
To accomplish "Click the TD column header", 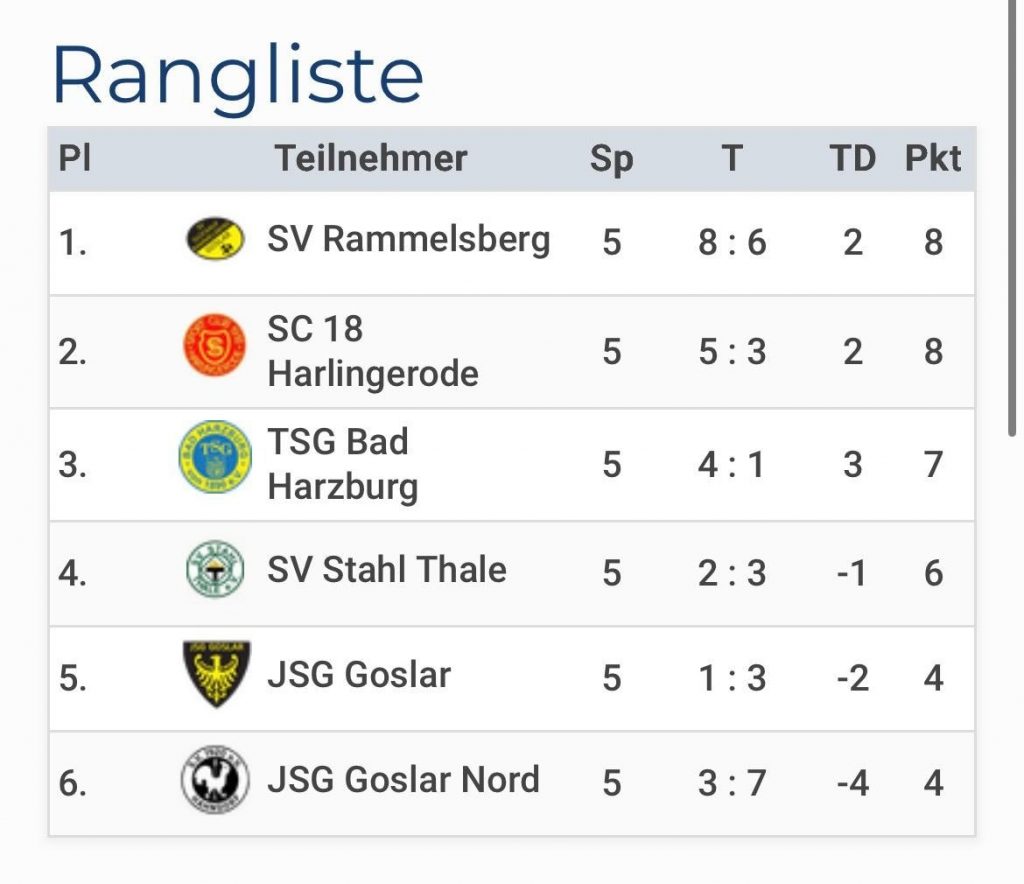I will pos(852,158).
